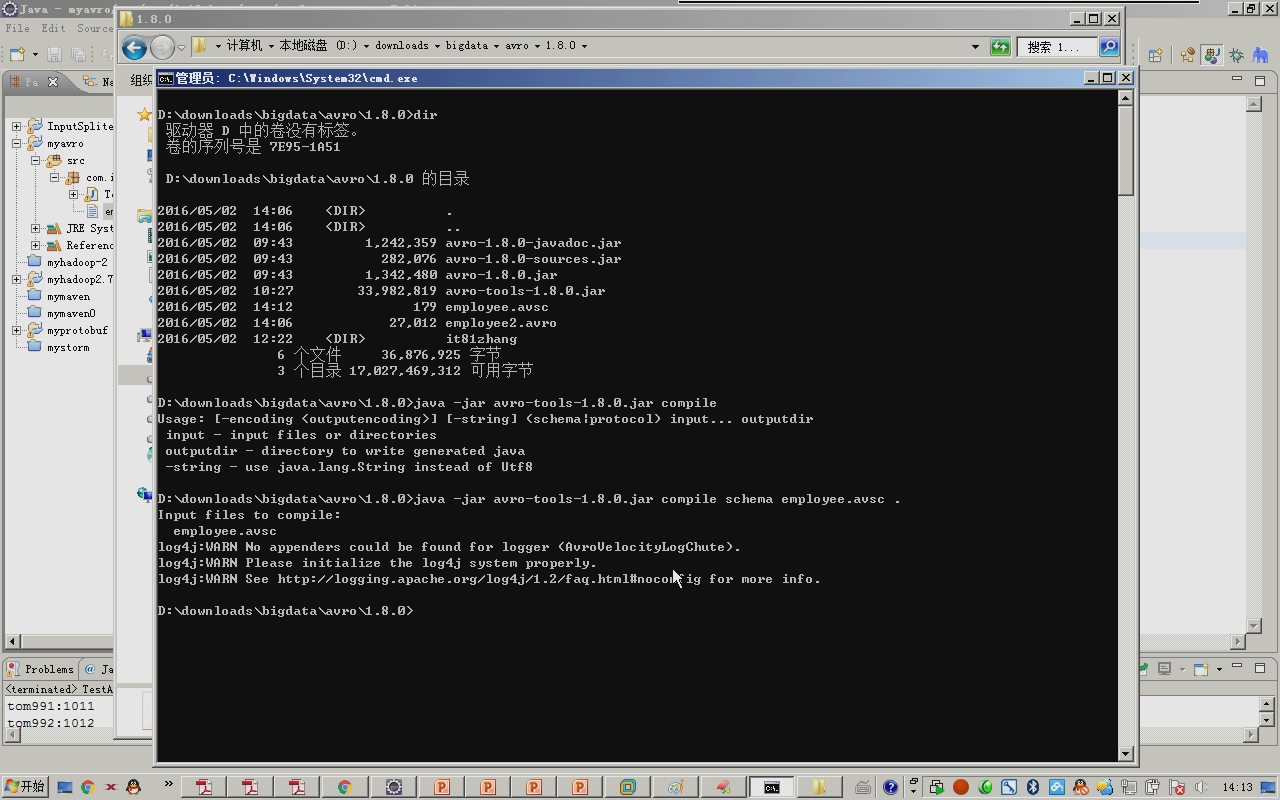Open the Eclipse Edit menu
The height and width of the screenshot is (800, 1280).
[x=52, y=28]
